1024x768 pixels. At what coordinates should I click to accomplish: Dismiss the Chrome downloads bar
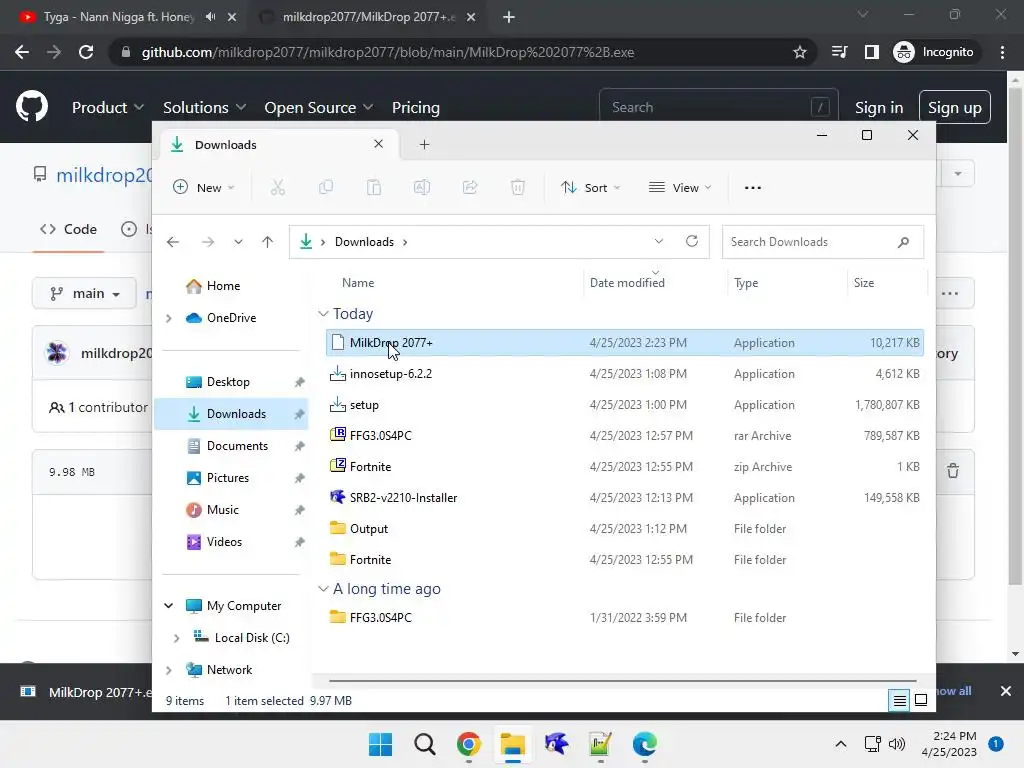click(1006, 691)
